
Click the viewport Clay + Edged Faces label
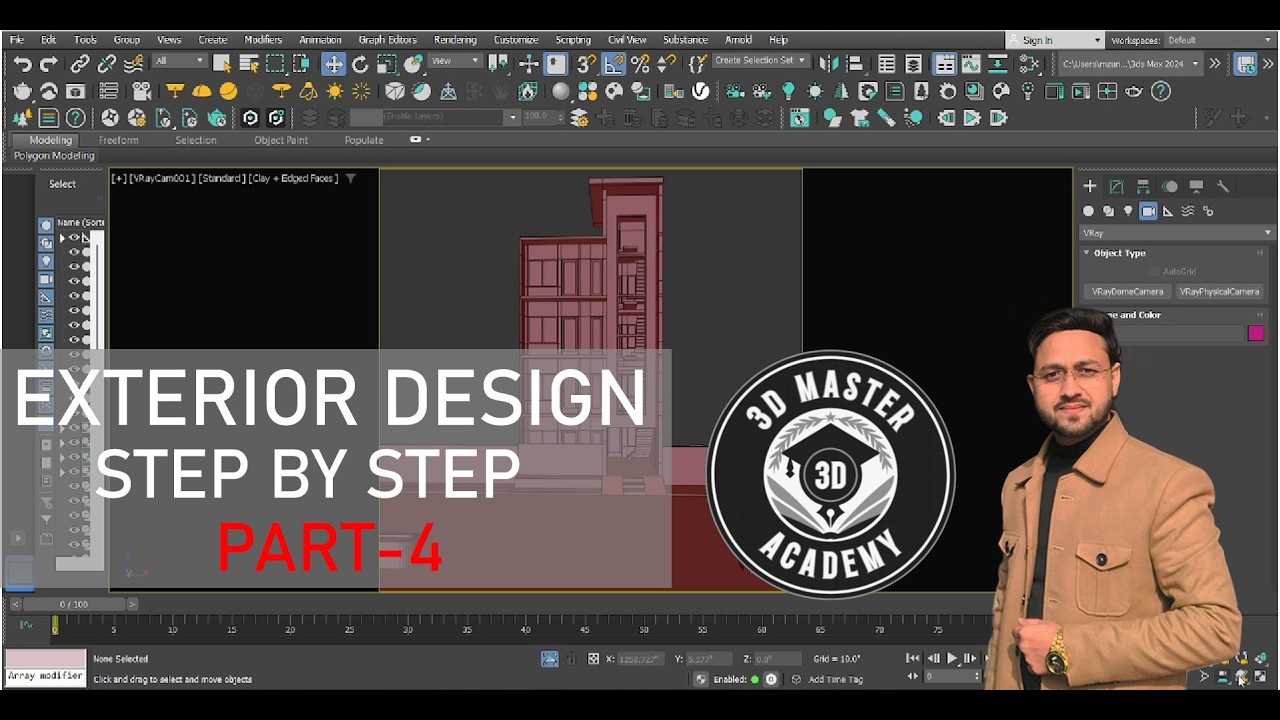pyautogui.click(x=293, y=178)
